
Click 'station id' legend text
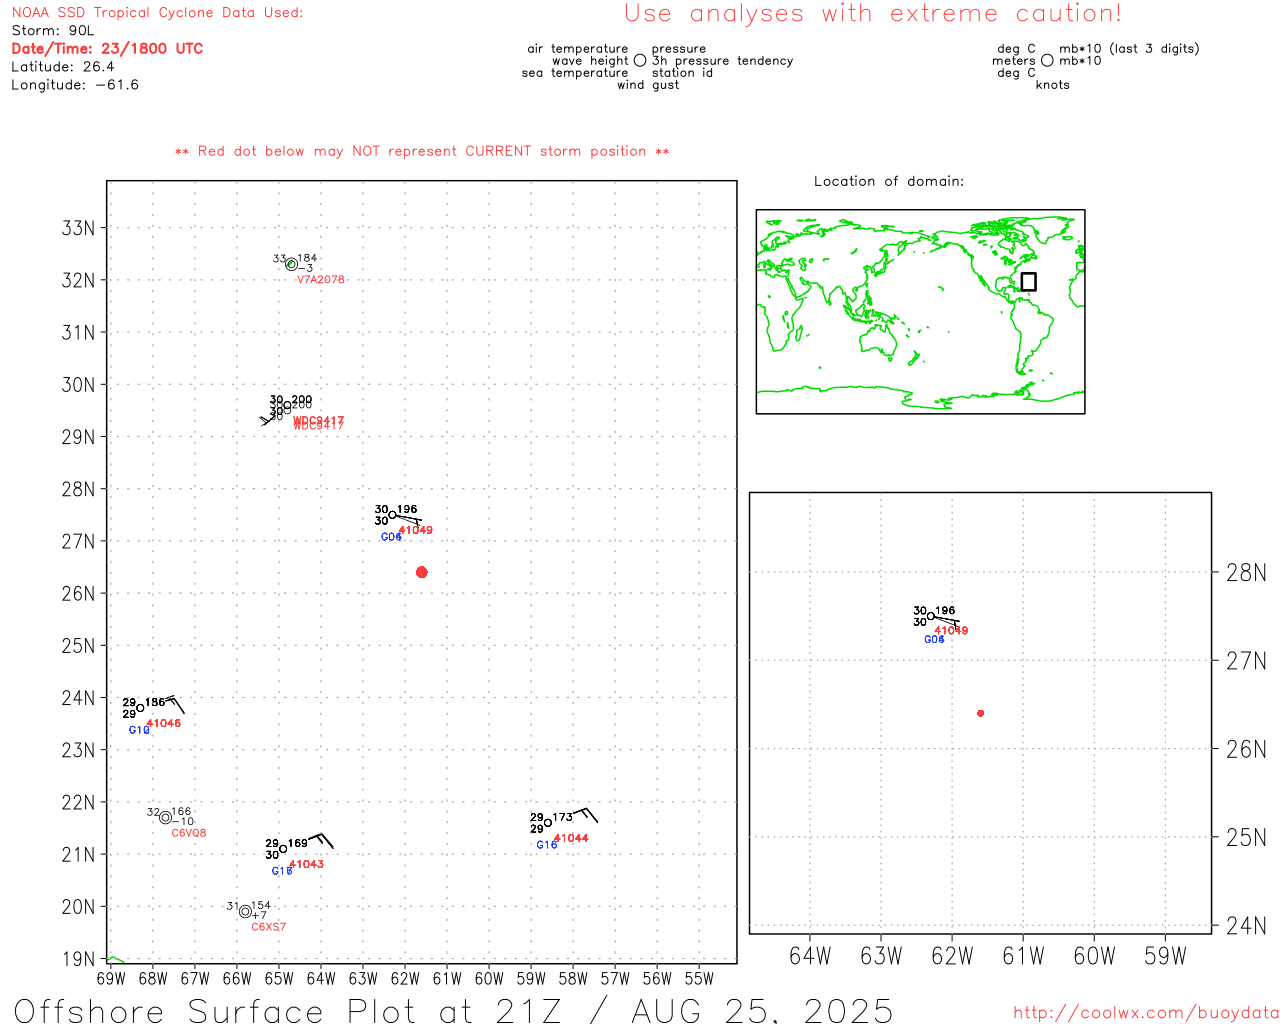coord(683,73)
